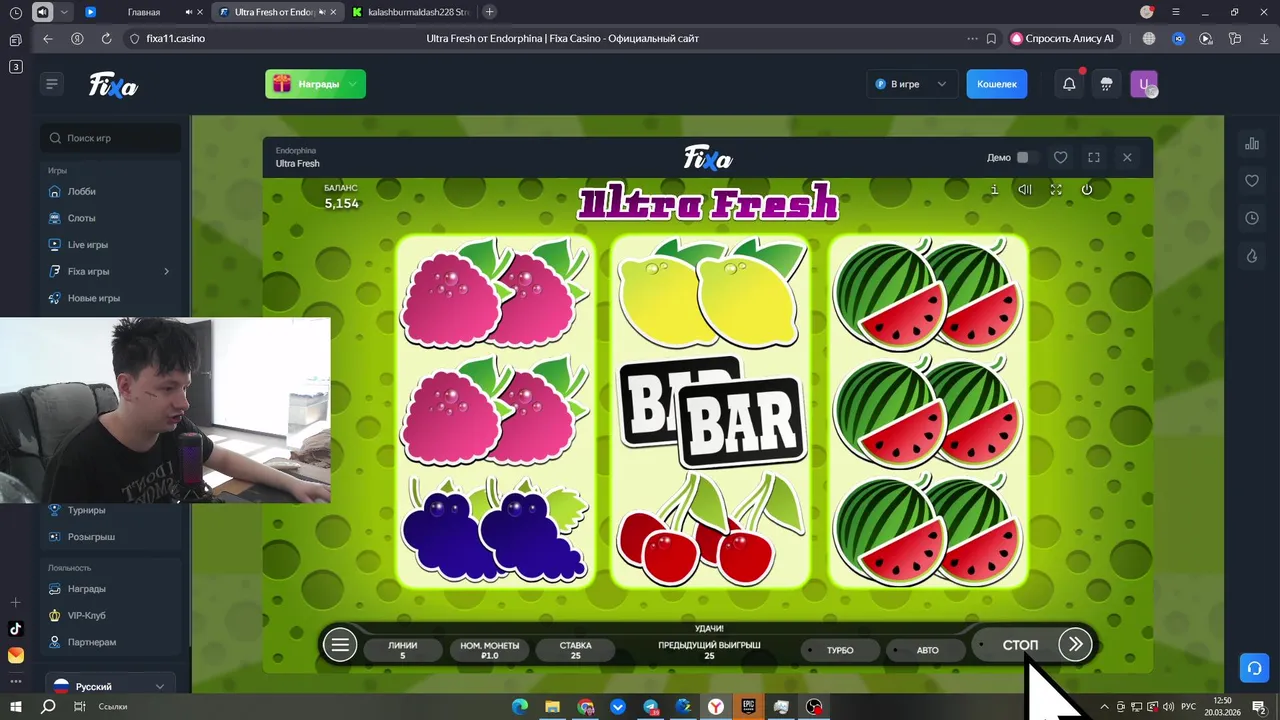The width and height of the screenshot is (1280, 720).
Task: Expand the browser sound control dropdown arrow
Action: tap(65, 12)
